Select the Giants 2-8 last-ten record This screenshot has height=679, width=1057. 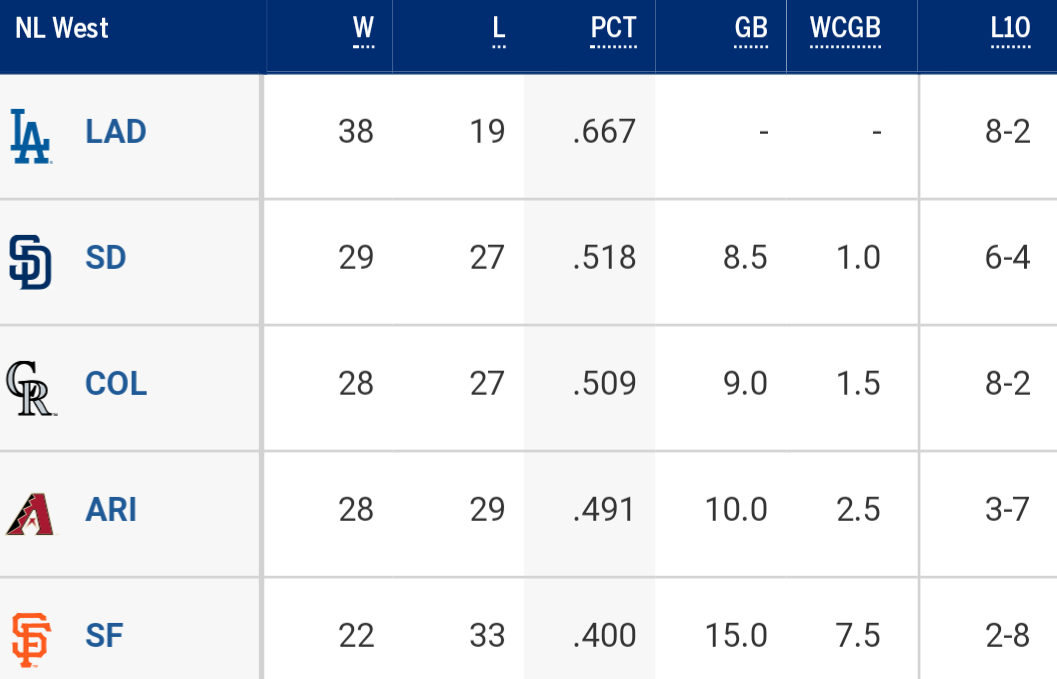[1008, 636]
